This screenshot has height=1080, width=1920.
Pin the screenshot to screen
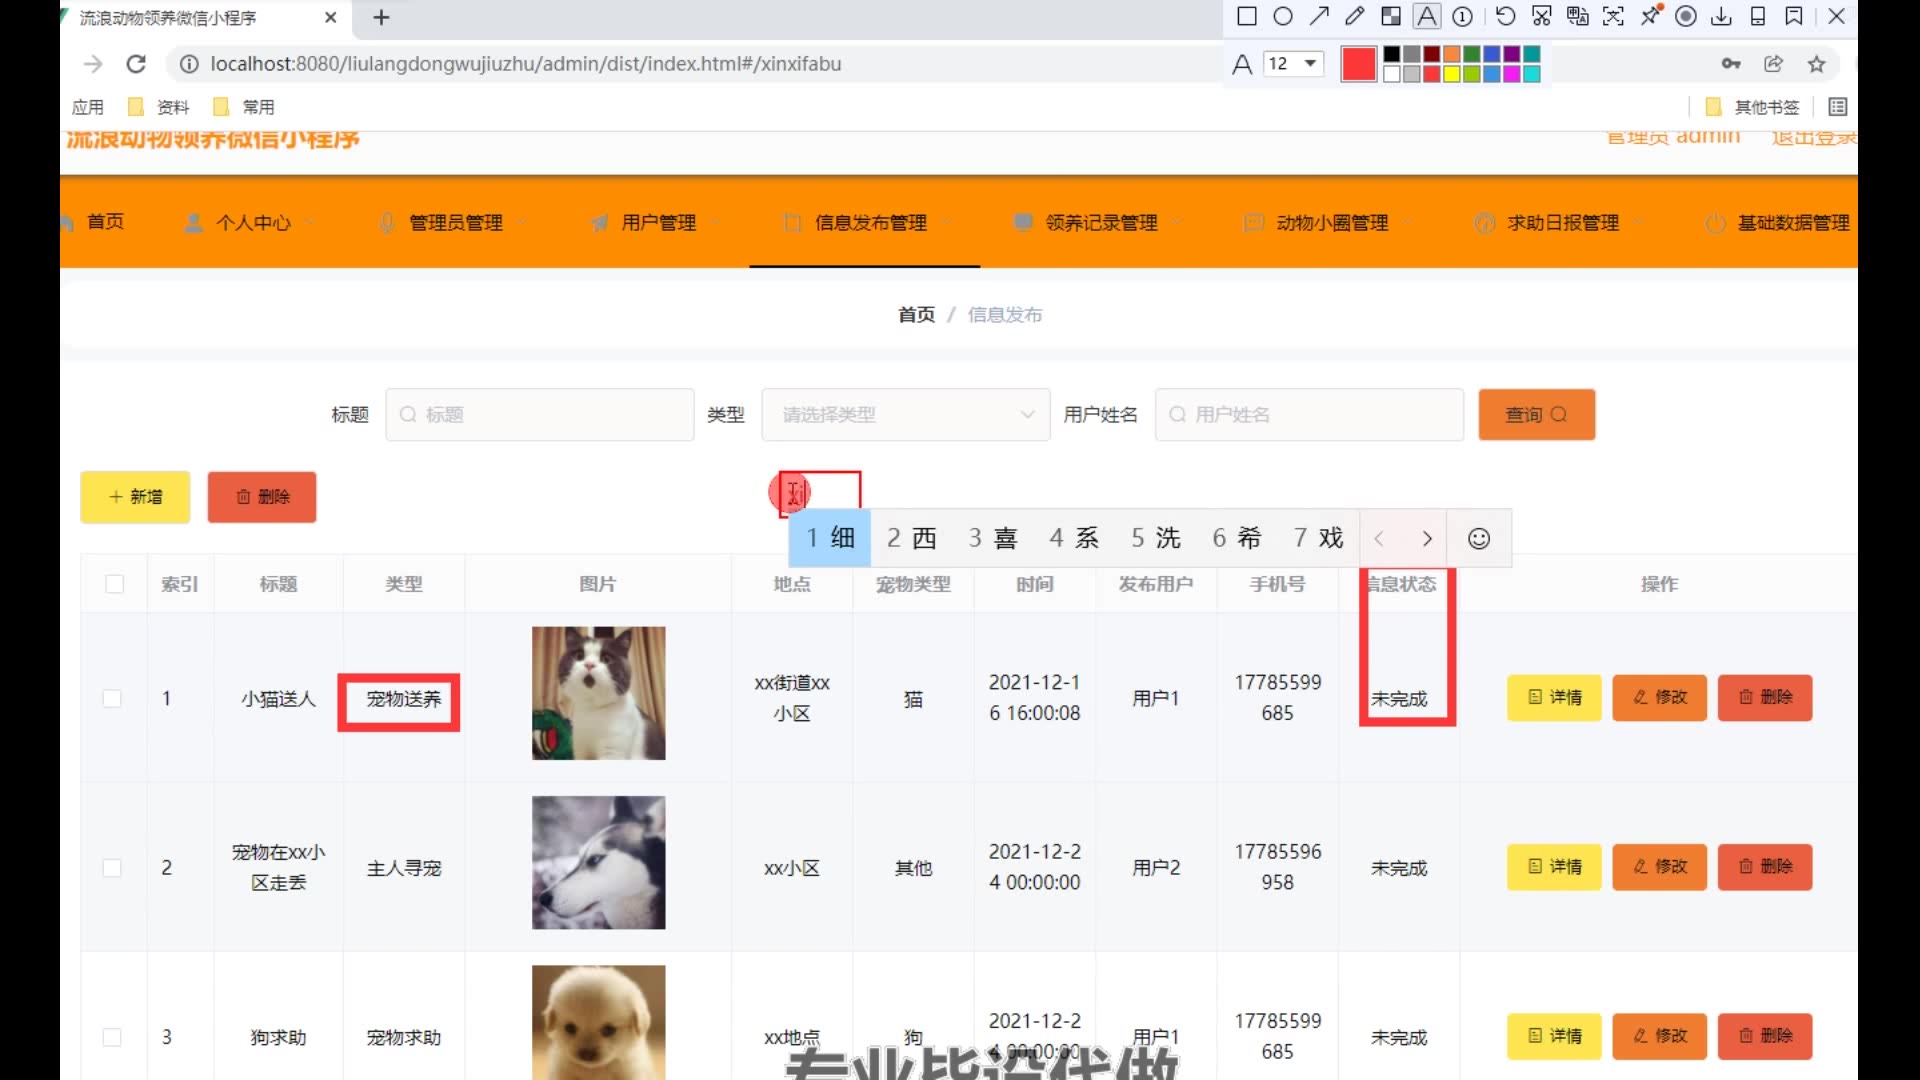(1650, 16)
